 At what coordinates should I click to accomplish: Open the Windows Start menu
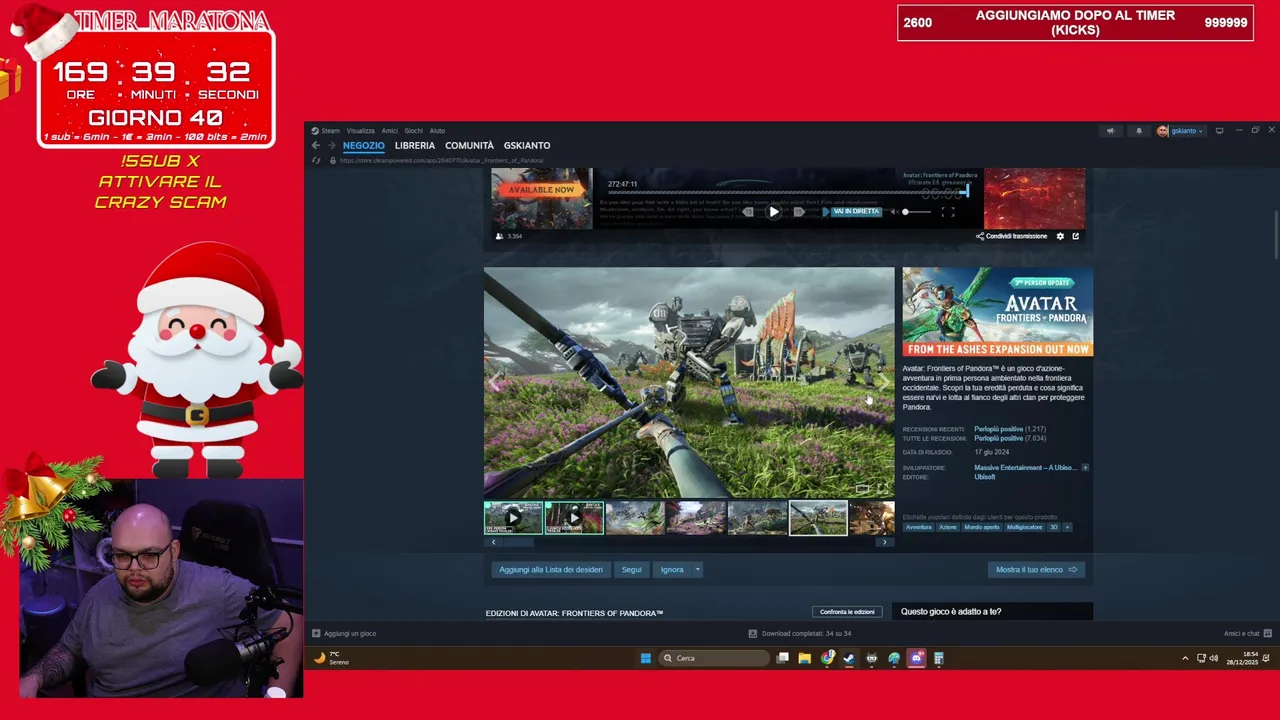[646, 658]
